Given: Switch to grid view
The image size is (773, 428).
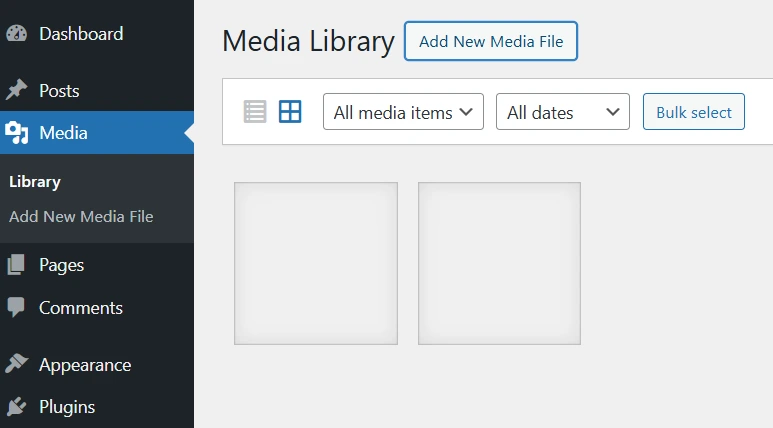Looking at the screenshot, I should coord(290,111).
